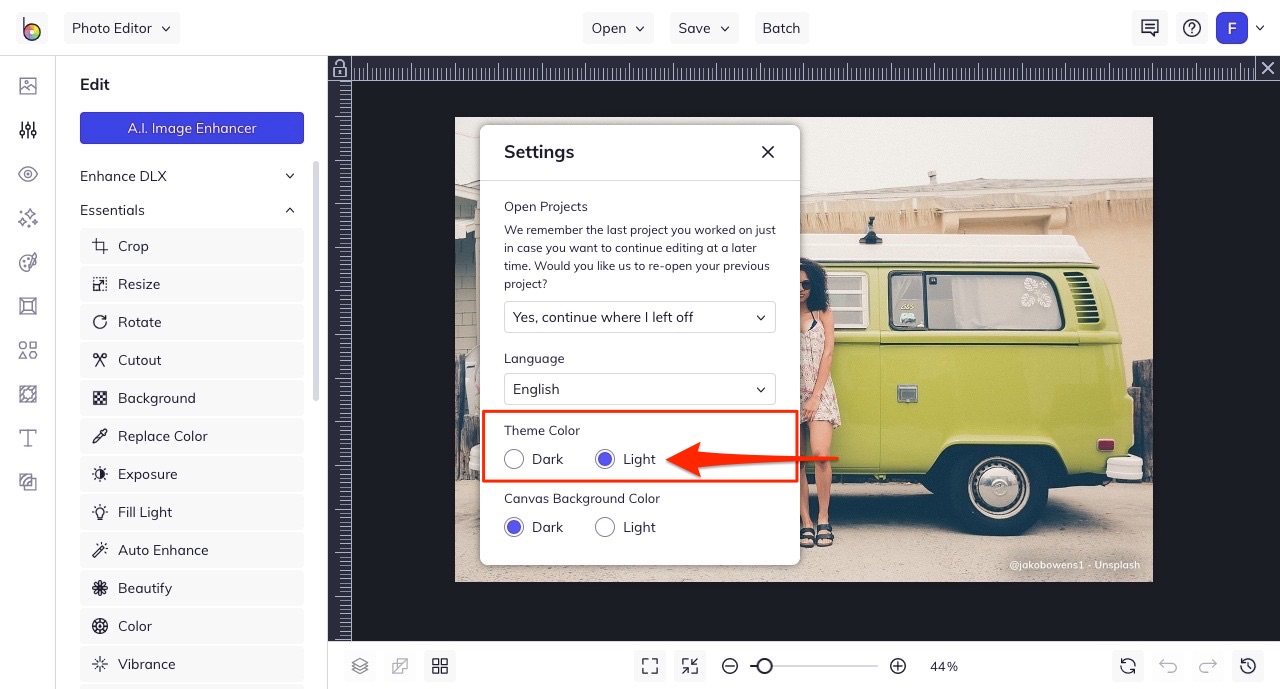
Task: Click the fit to screen icon
Action: click(x=650, y=666)
